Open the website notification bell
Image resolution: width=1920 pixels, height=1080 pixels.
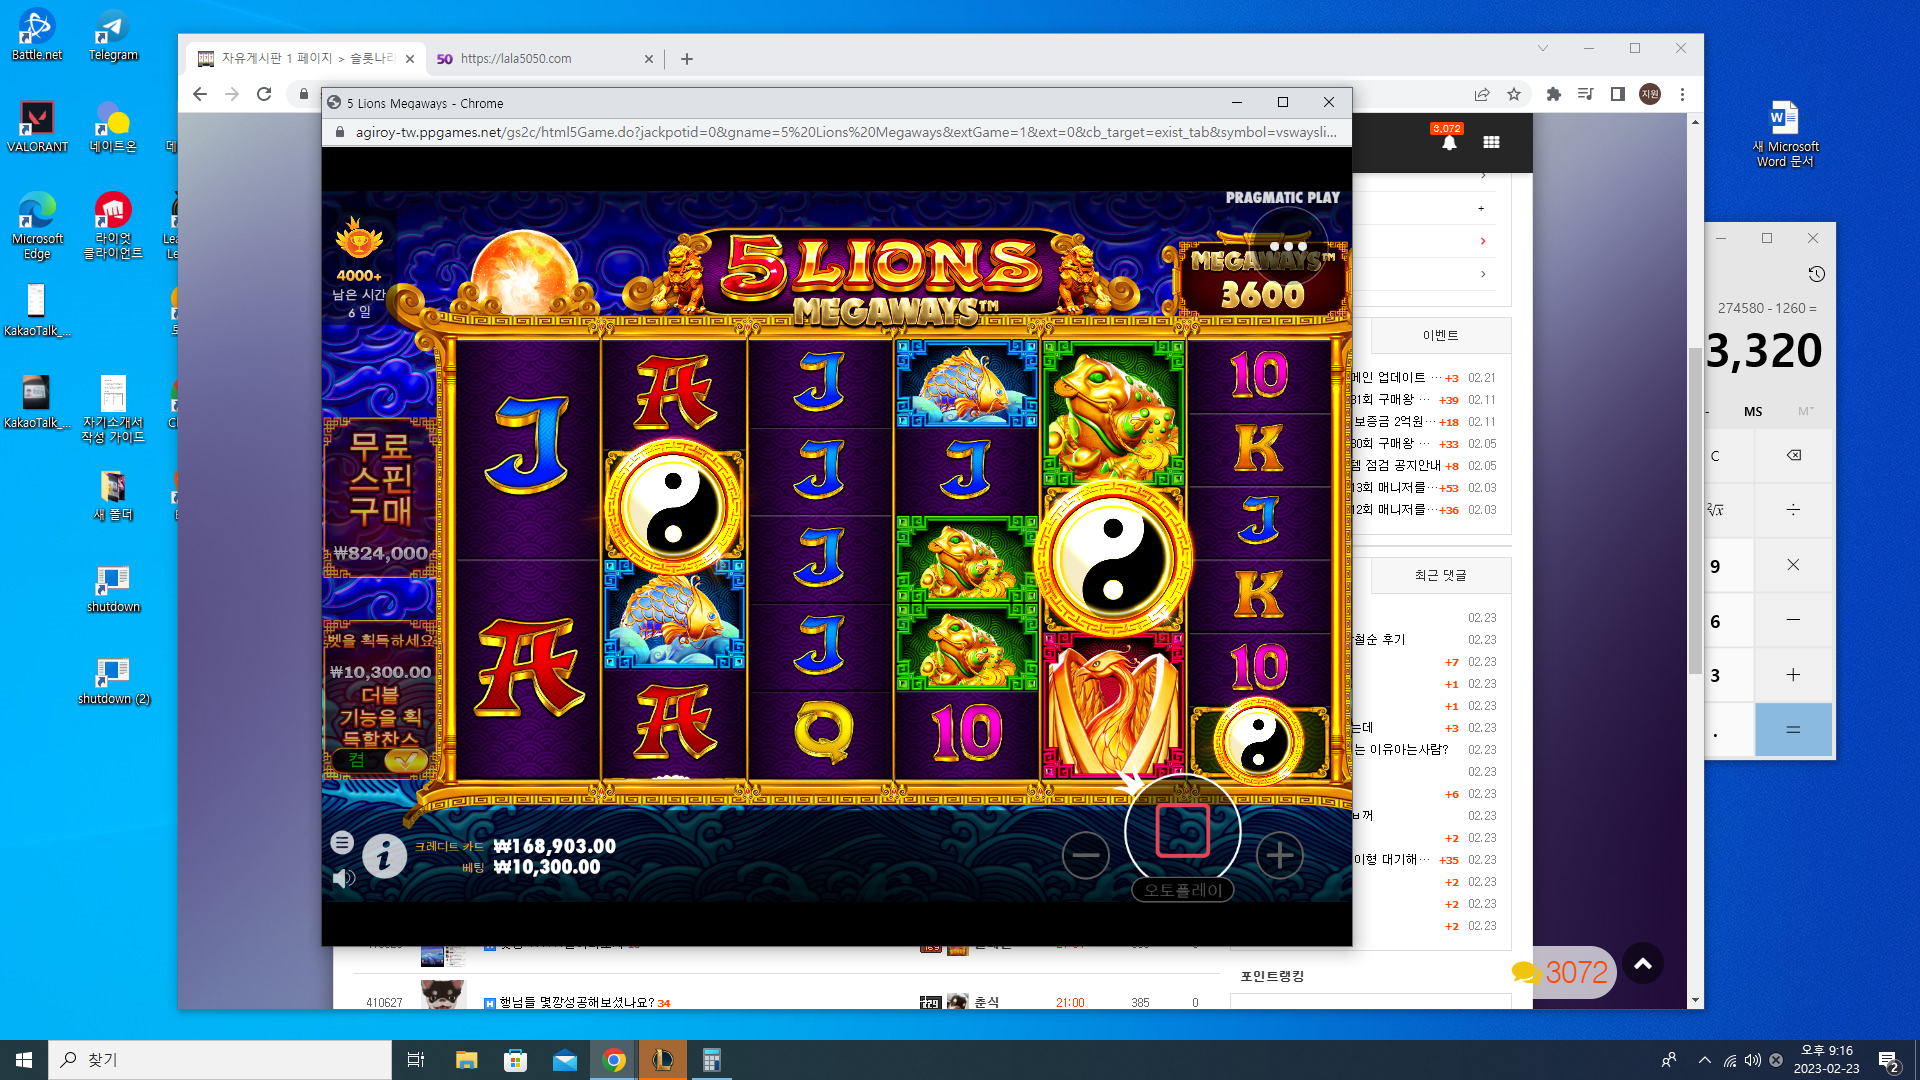tap(1449, 142)
